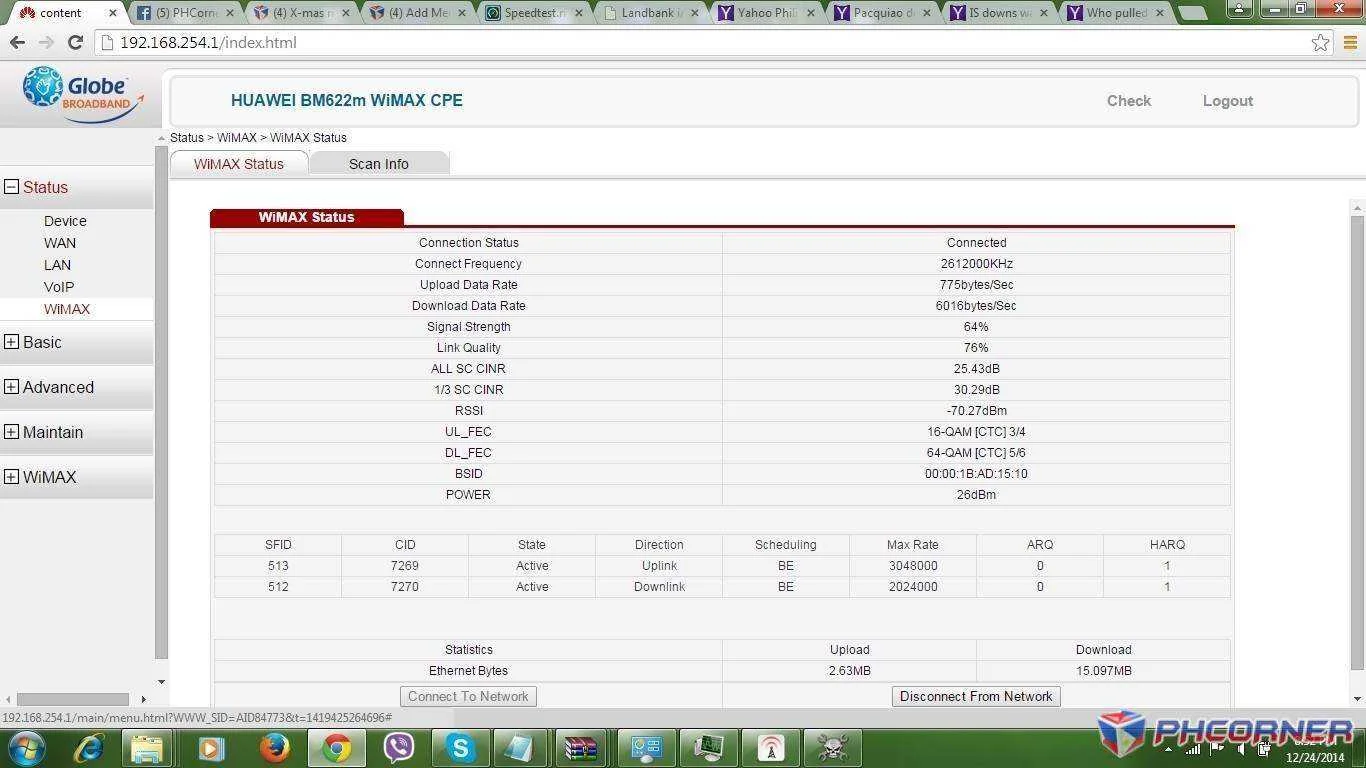Expand the Advanced menu section
Screen dimensions: 1366x768
click(x=12, y=387)
